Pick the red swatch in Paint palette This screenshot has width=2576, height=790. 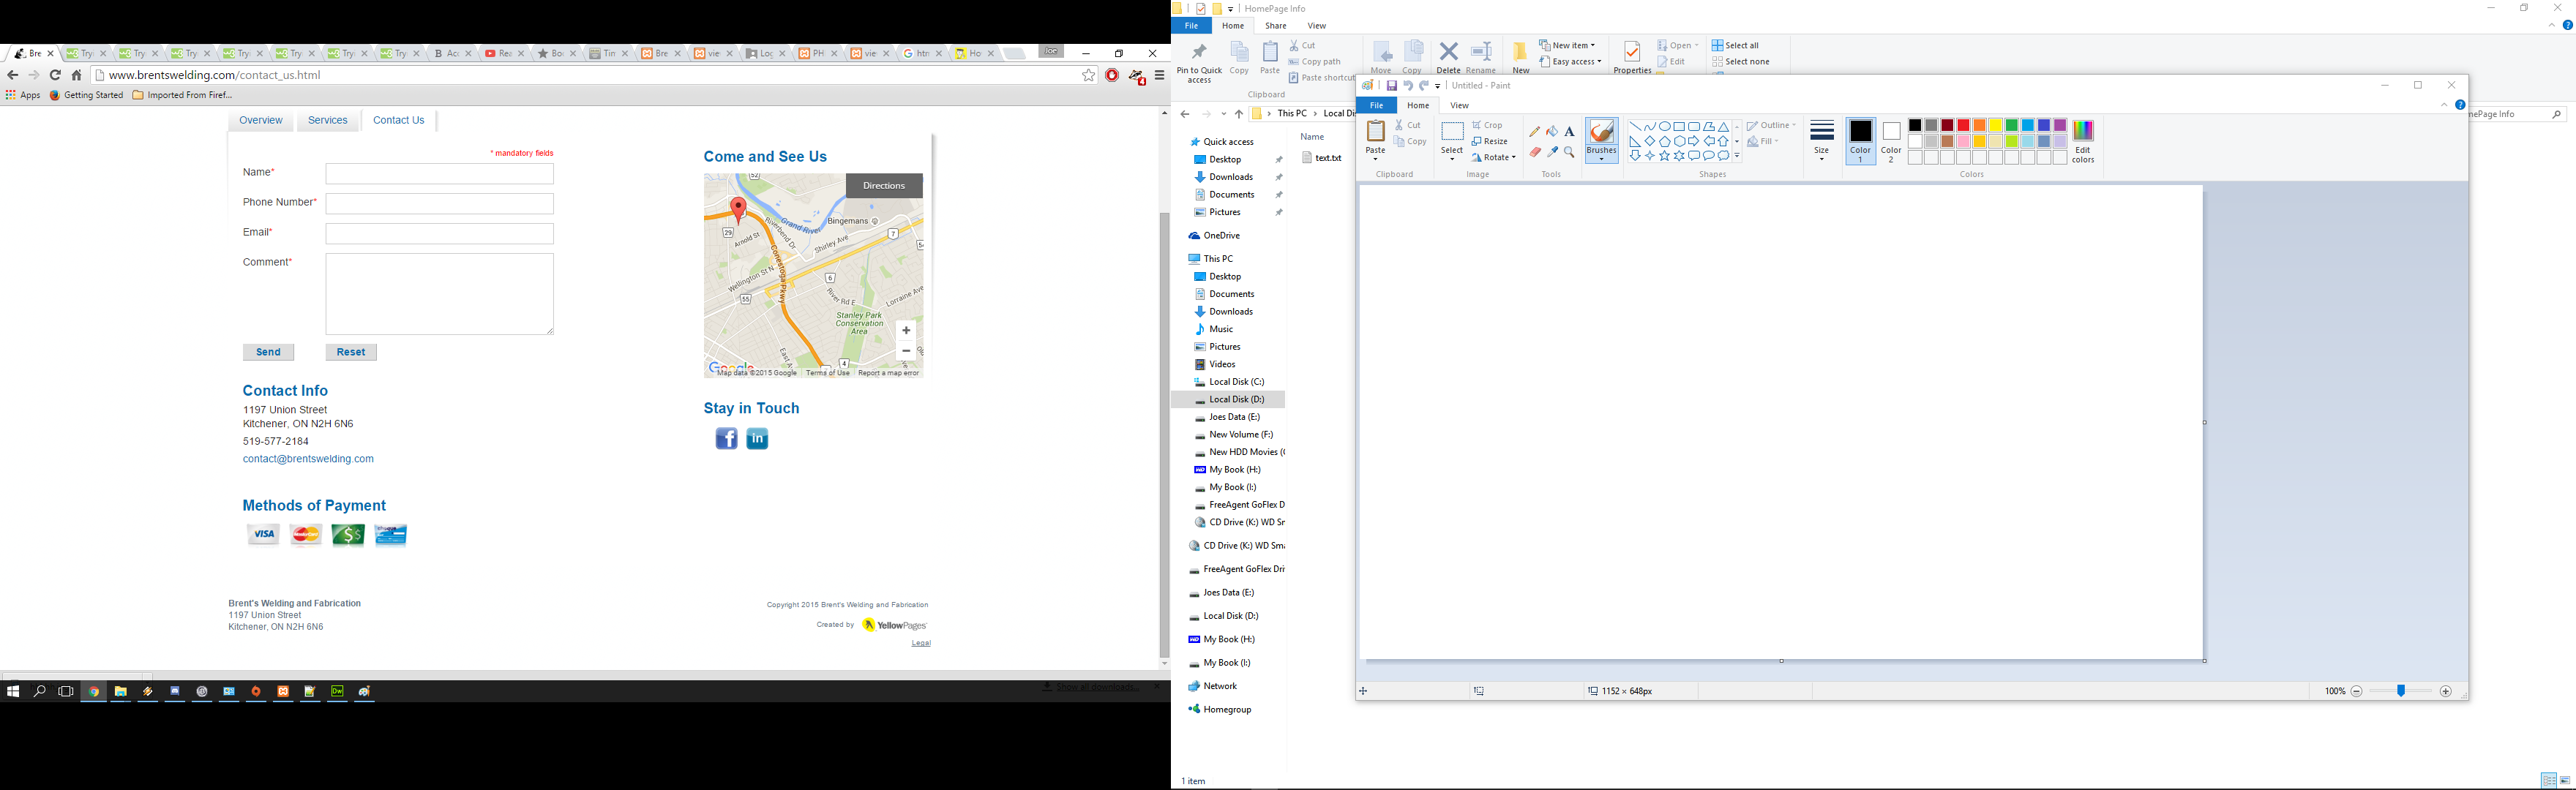coord(1963,125)
